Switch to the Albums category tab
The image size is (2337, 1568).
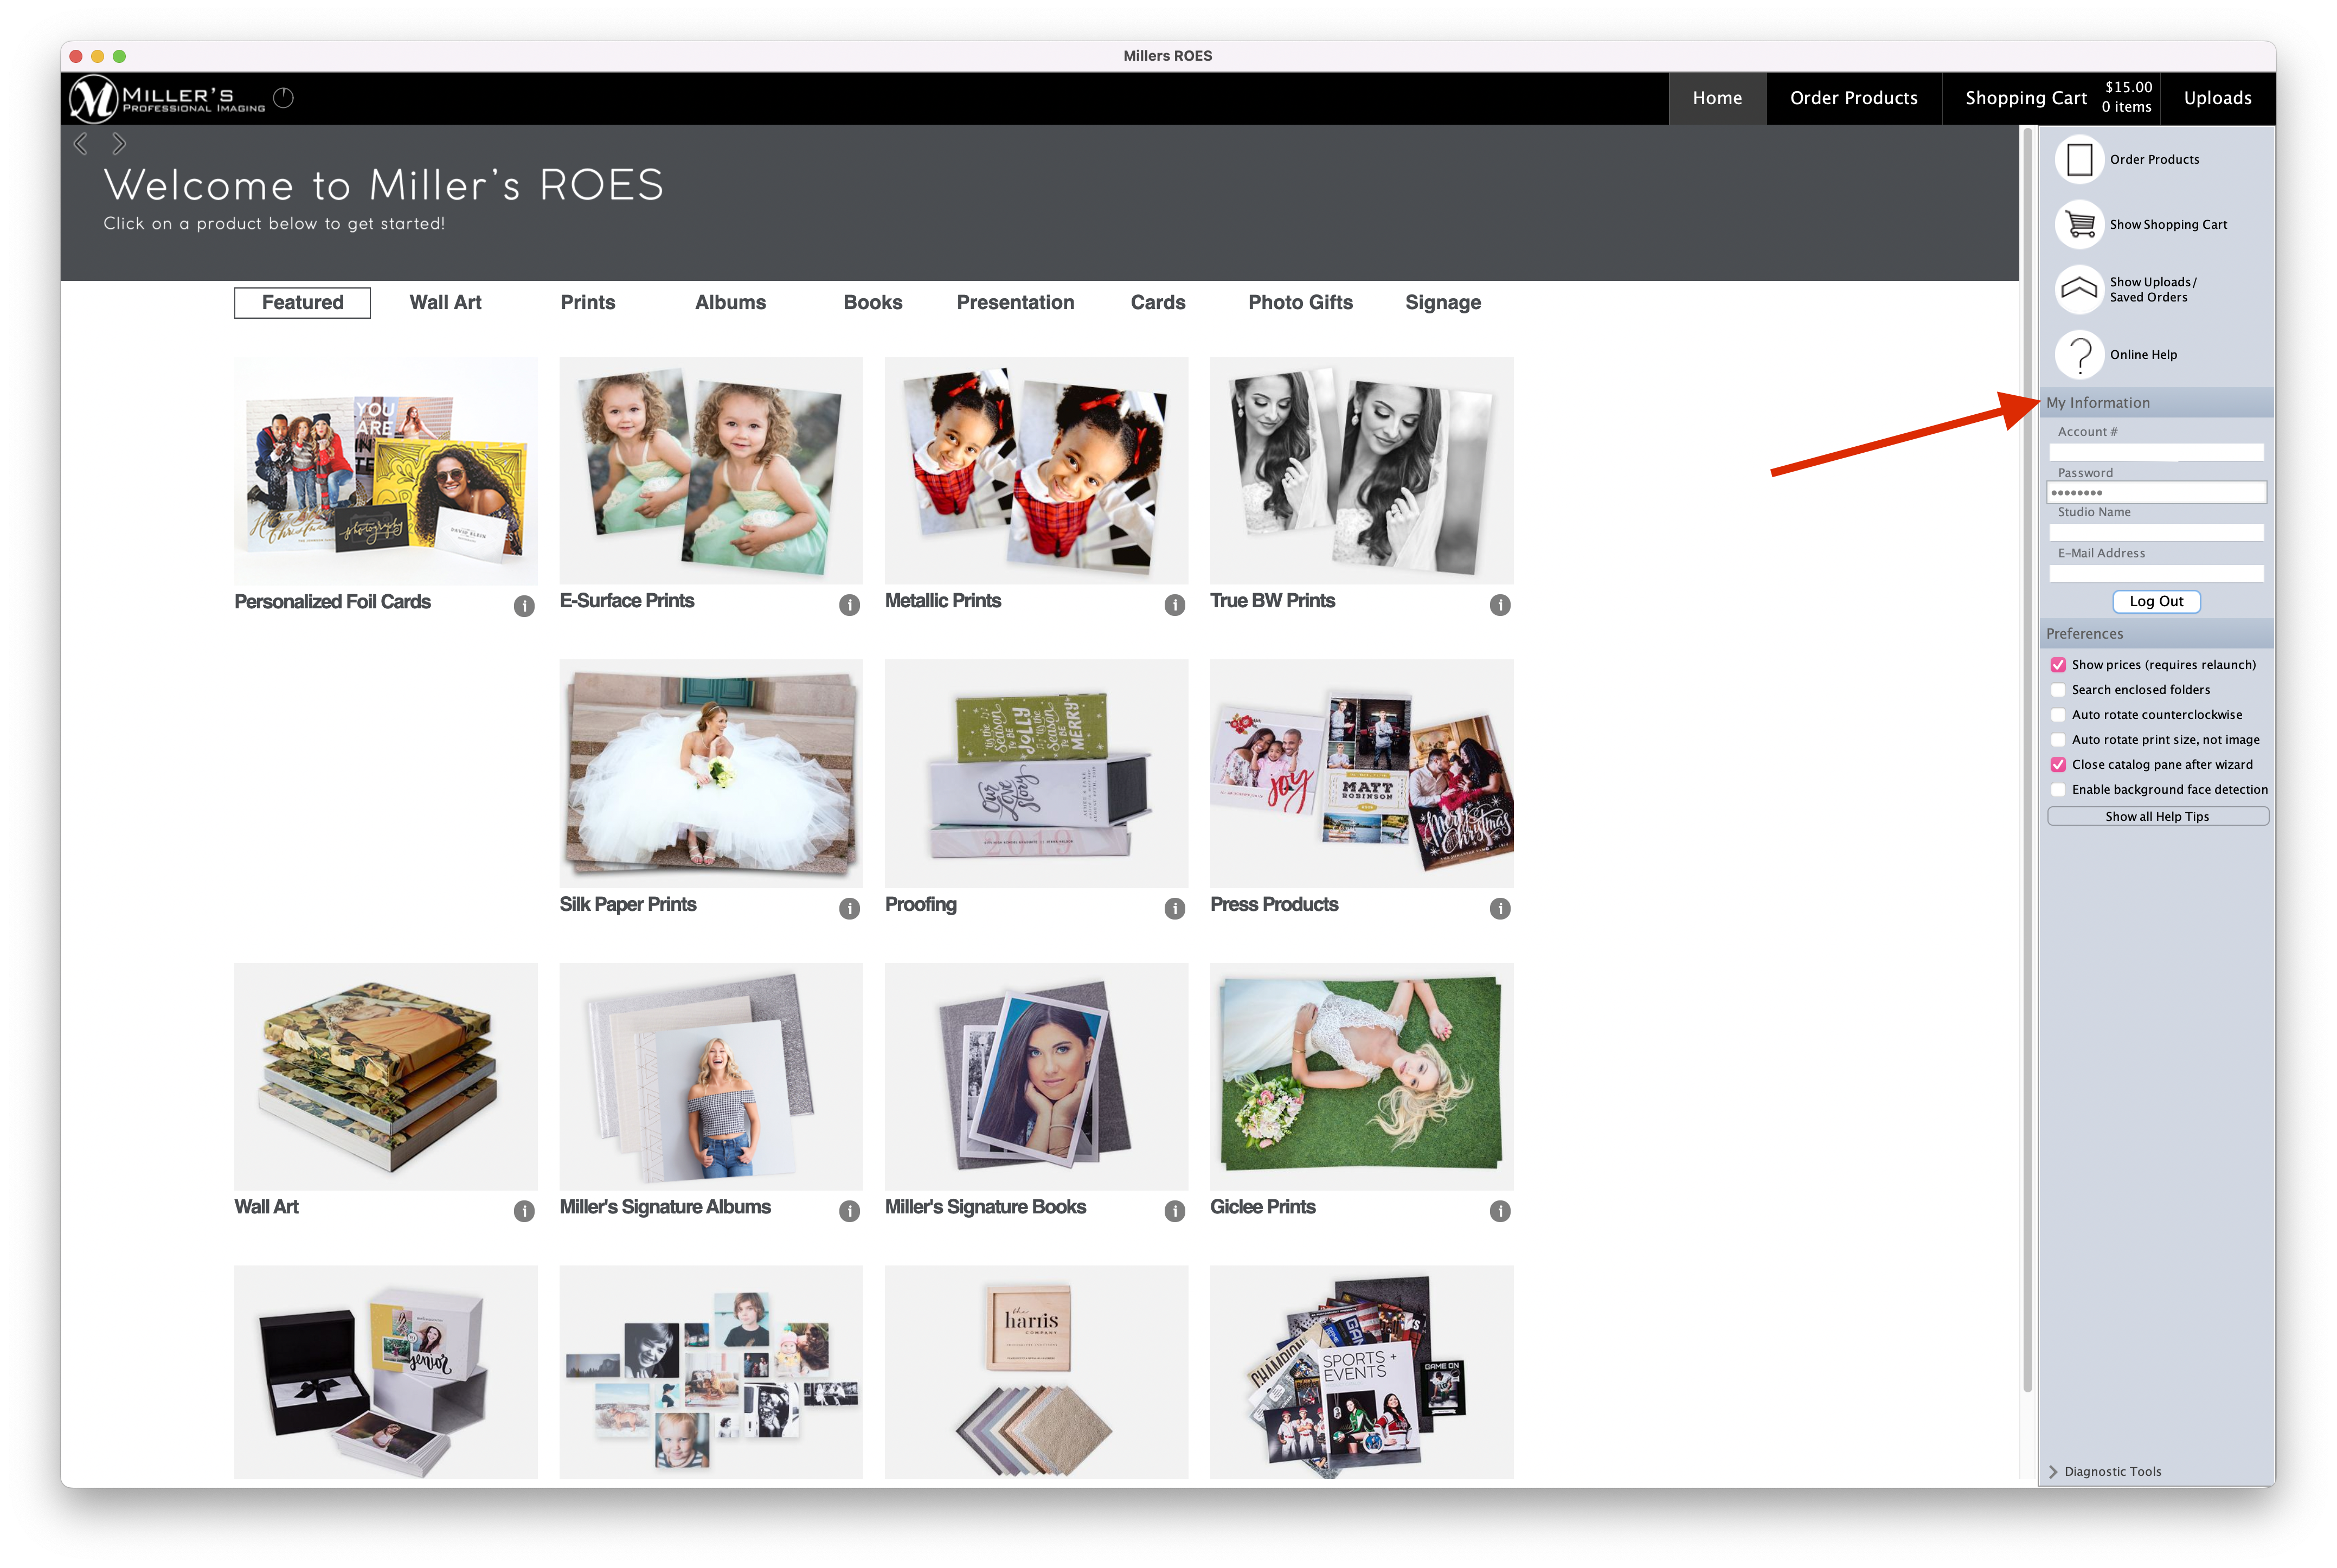point(730,303)
